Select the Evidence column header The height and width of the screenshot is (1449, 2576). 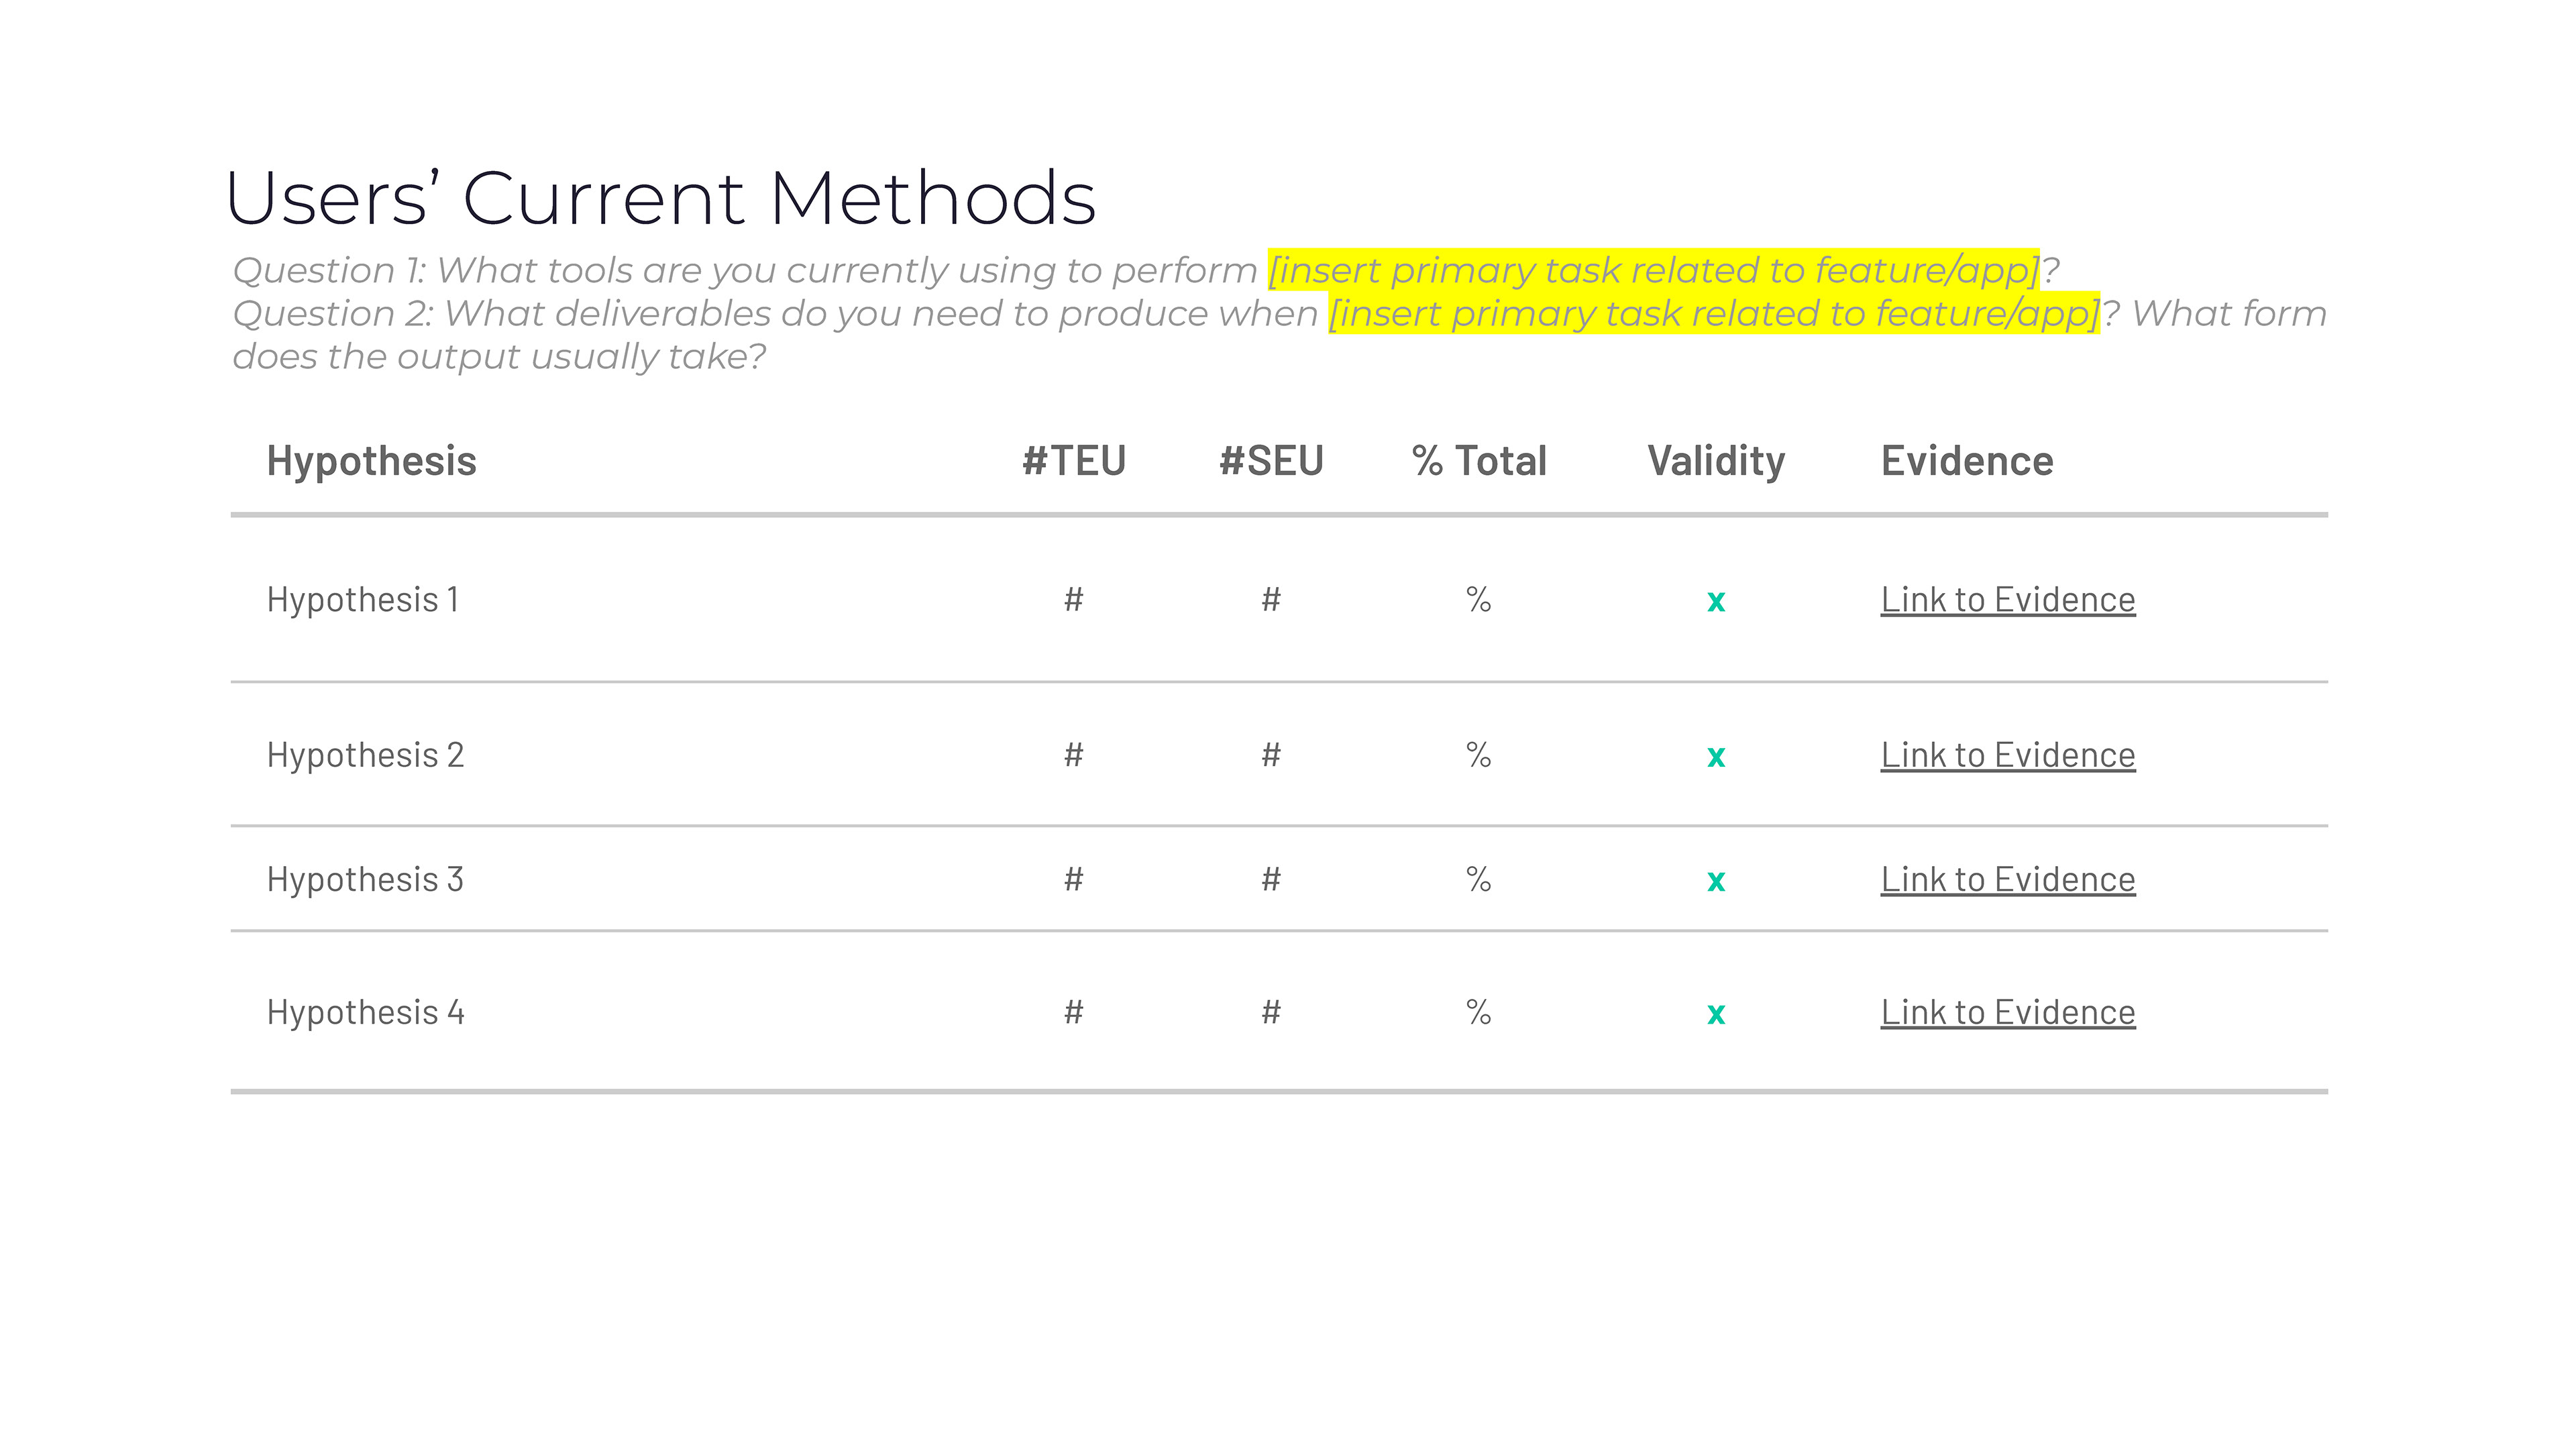pos(1966,461)
